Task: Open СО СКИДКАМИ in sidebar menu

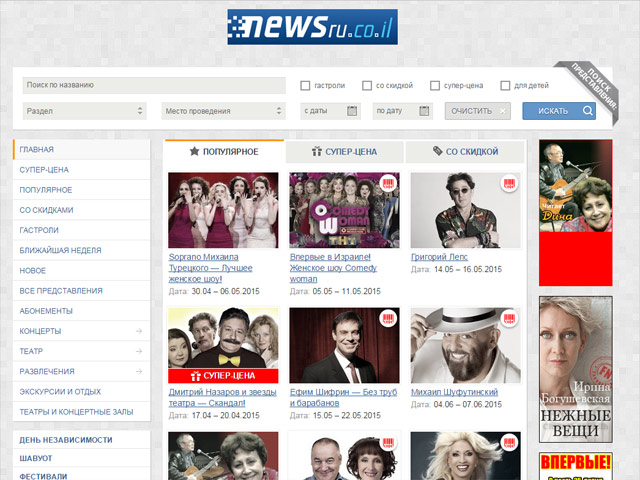Action: coord(82,210)
